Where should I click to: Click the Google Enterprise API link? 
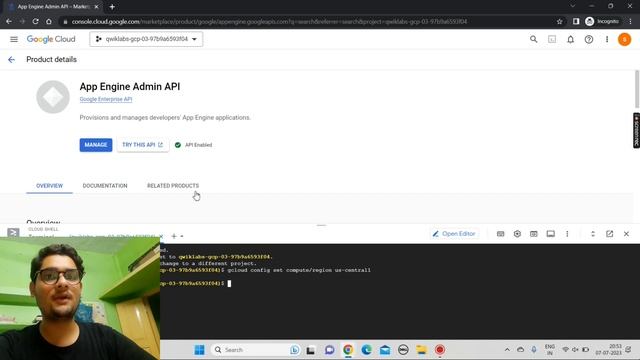pyautogui.click(x=106, y=99)
